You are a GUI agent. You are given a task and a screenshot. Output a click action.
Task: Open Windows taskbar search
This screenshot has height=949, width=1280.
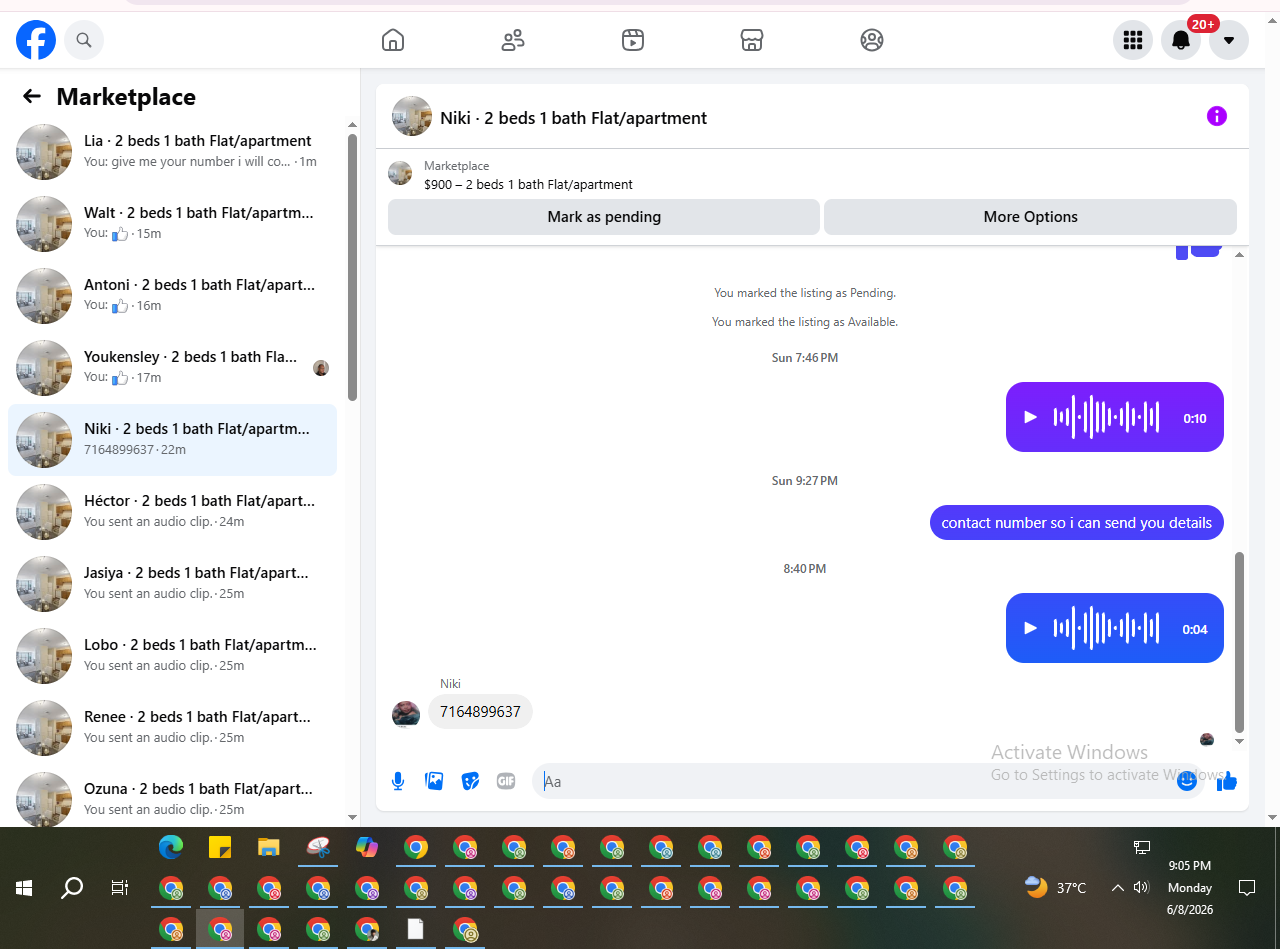click(x=72, y=888)
